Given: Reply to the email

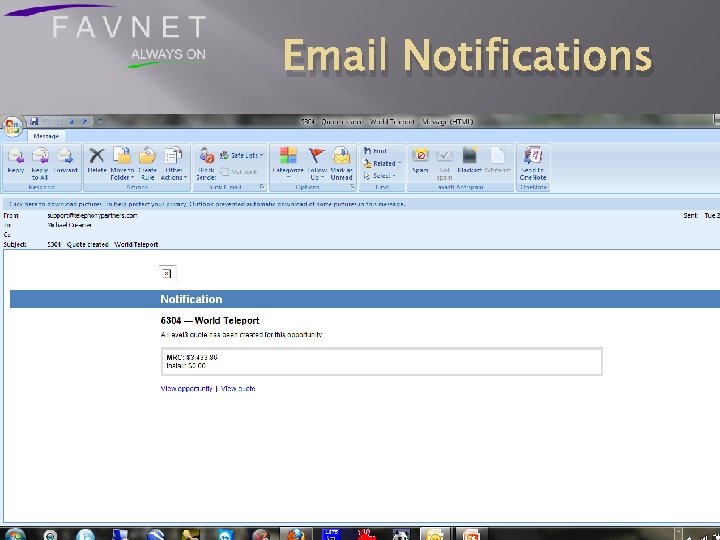Looking at the screenshot, I should click(x=16, y=161).
